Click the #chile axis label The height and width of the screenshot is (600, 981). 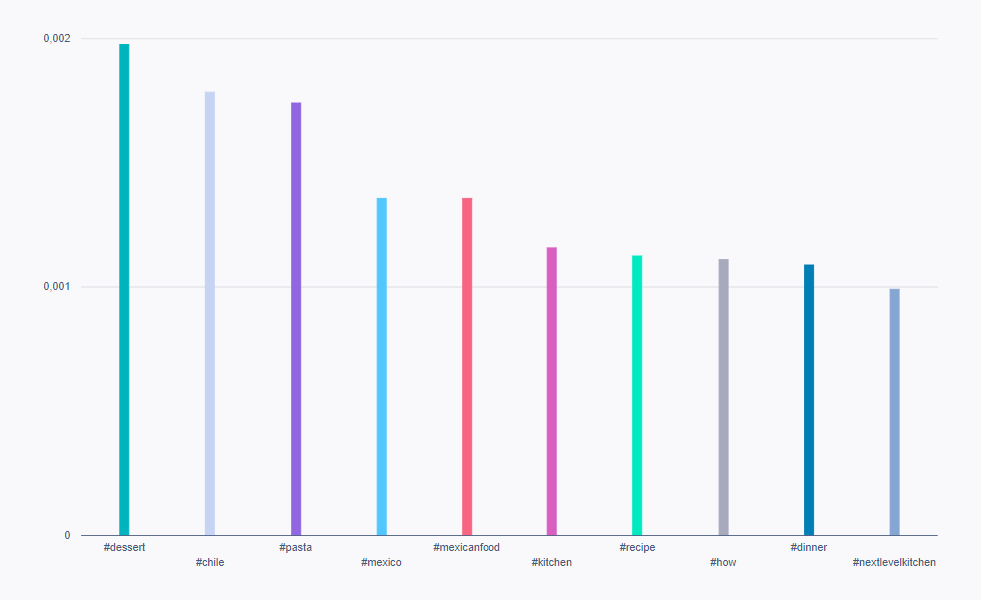(x=210, y=562)
